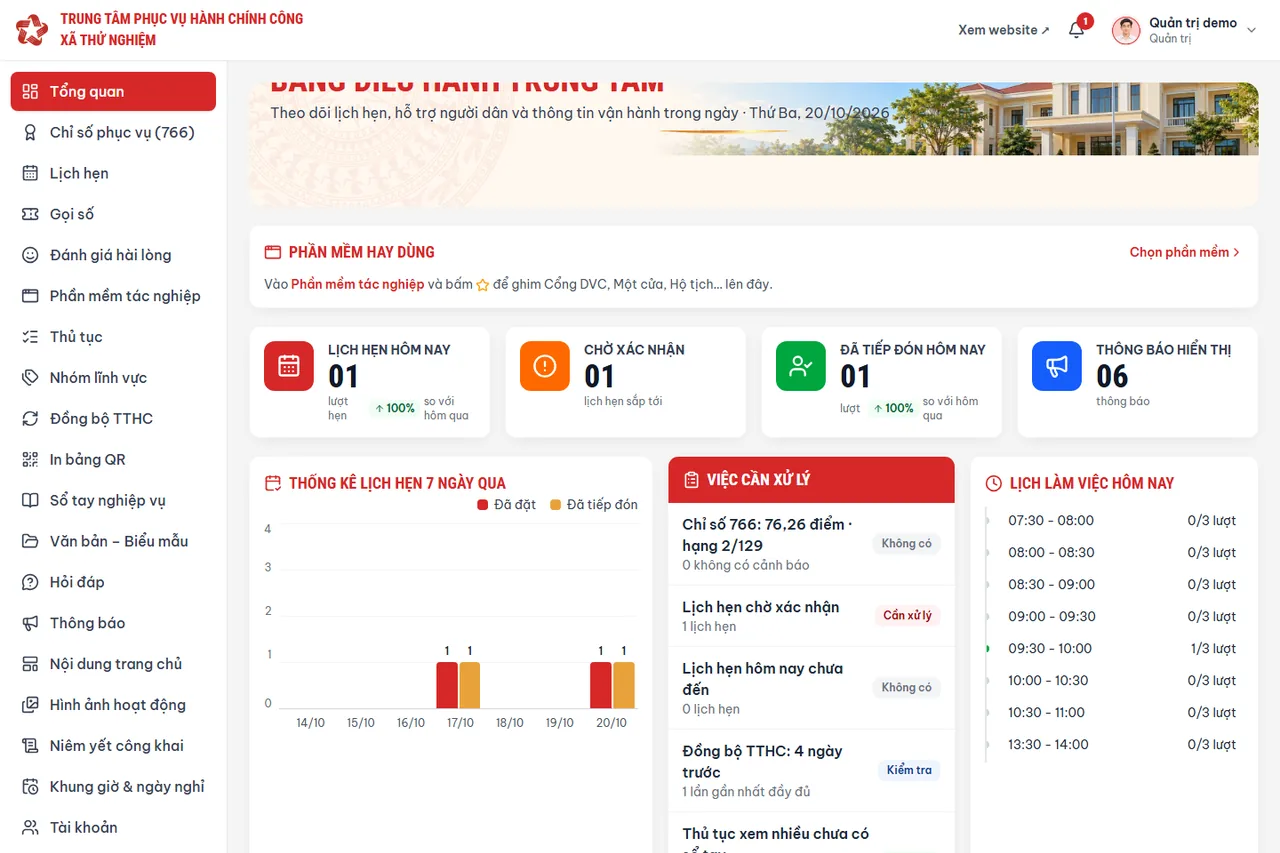Open Lịch hẹn chờ xác nhận task row

(811, 615)
